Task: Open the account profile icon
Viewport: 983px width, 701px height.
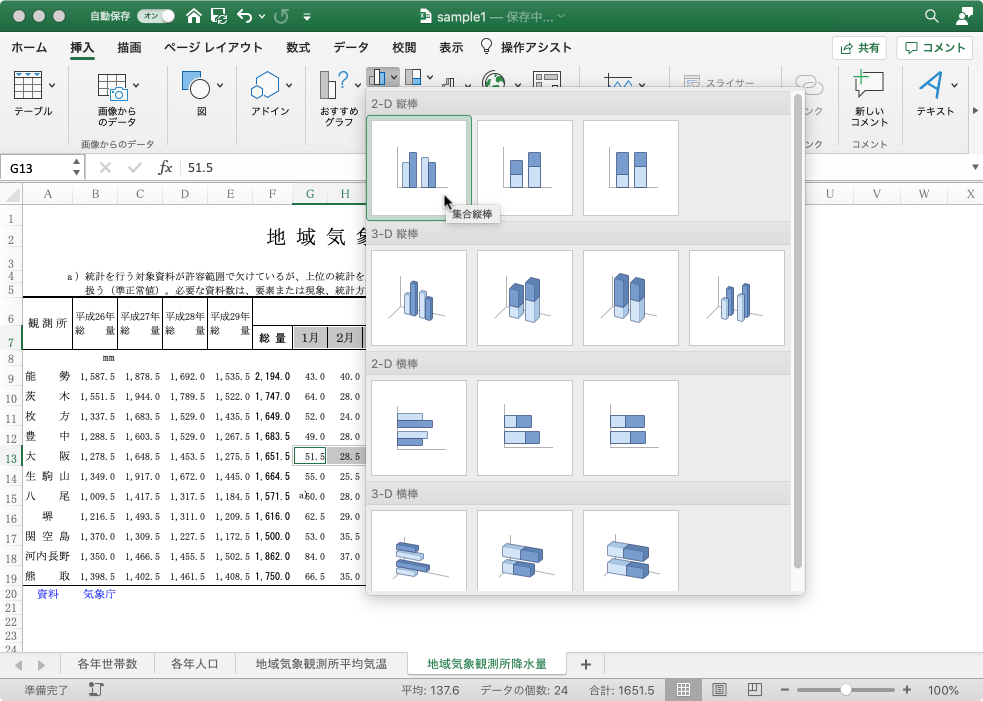Action: [964, 16]
